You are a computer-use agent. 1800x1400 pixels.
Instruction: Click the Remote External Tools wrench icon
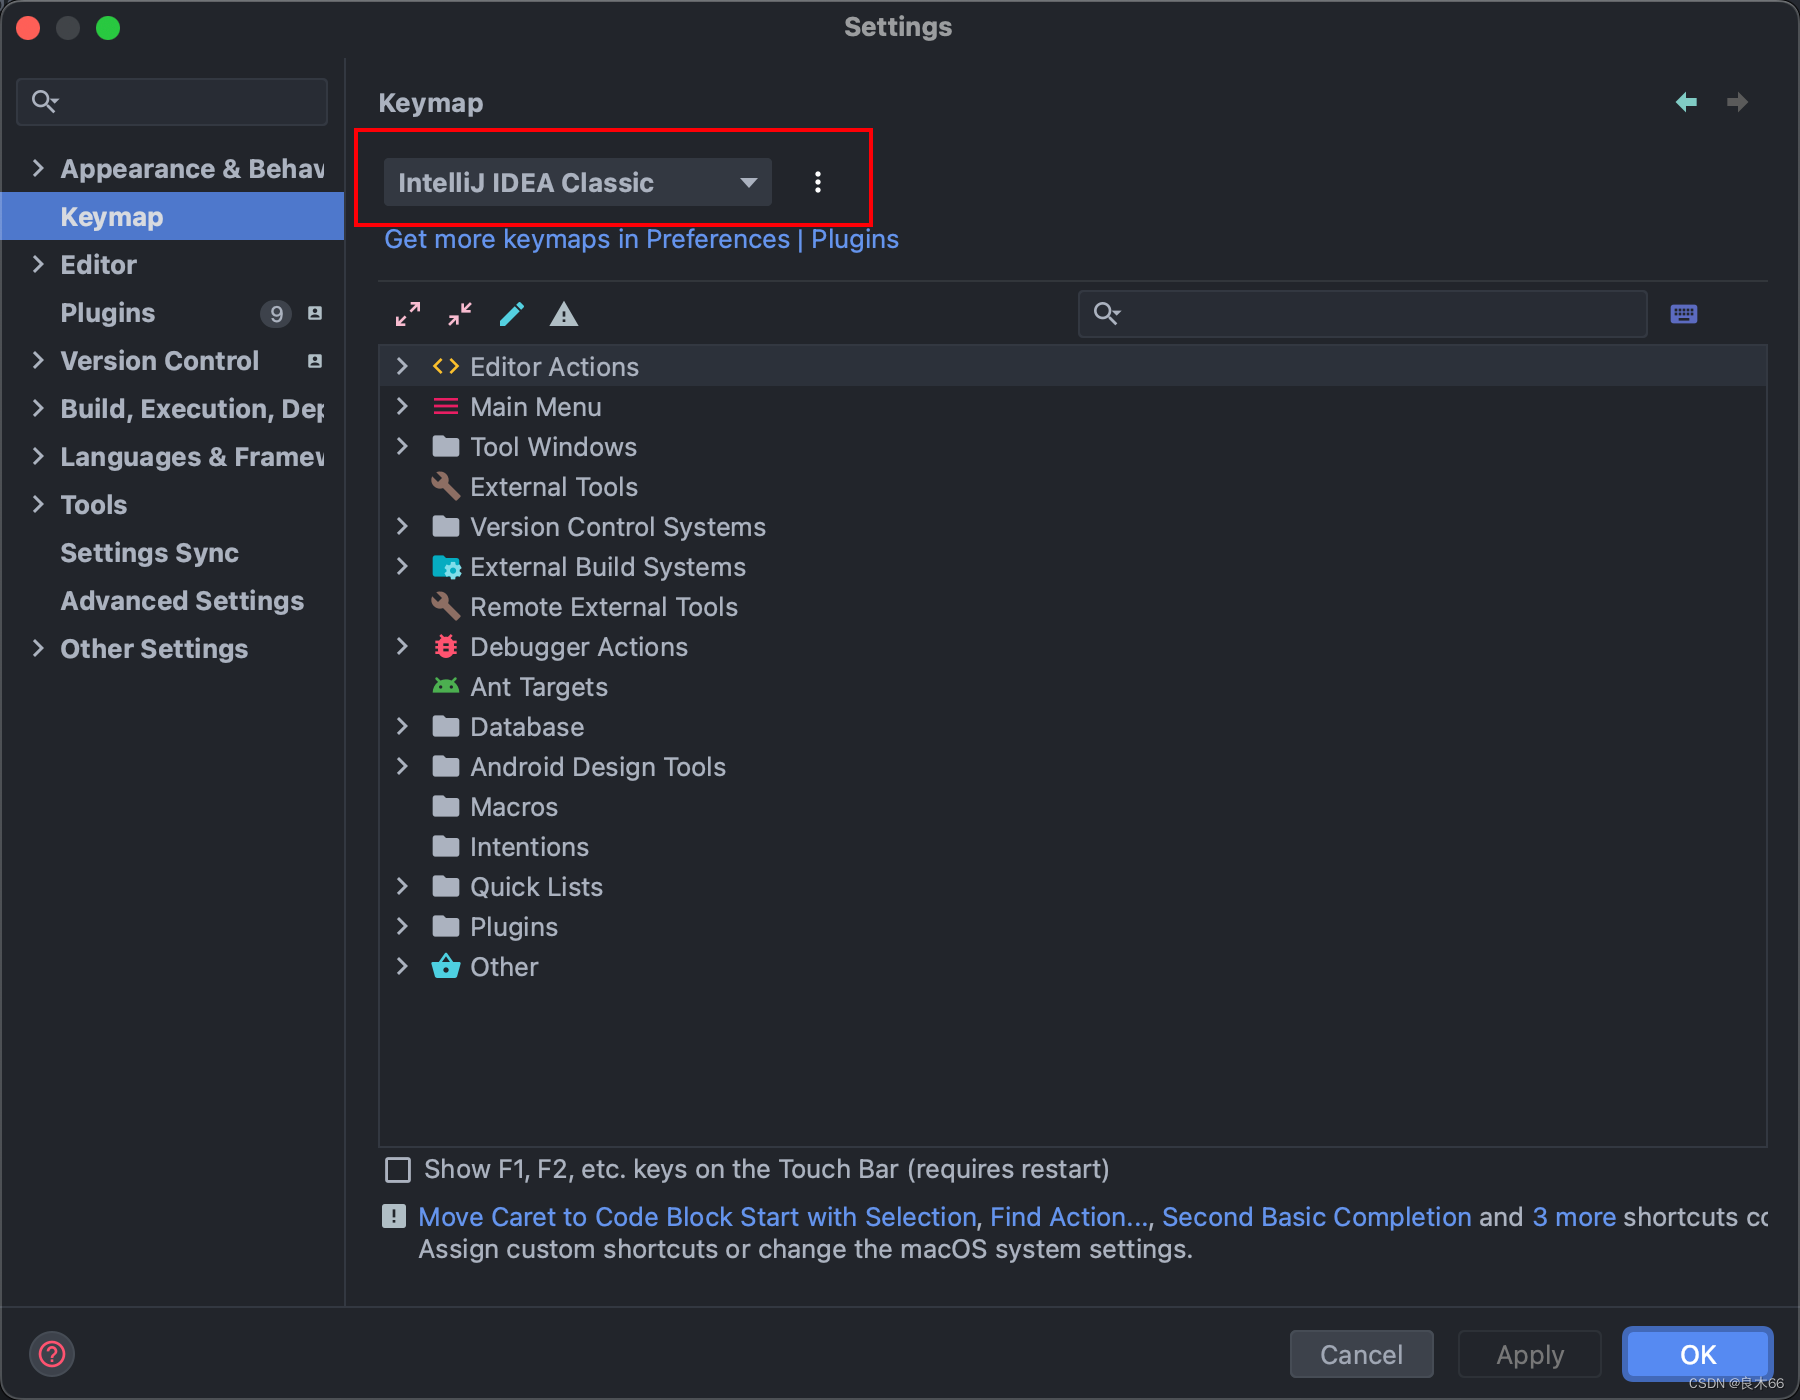[x=446, y=607]
